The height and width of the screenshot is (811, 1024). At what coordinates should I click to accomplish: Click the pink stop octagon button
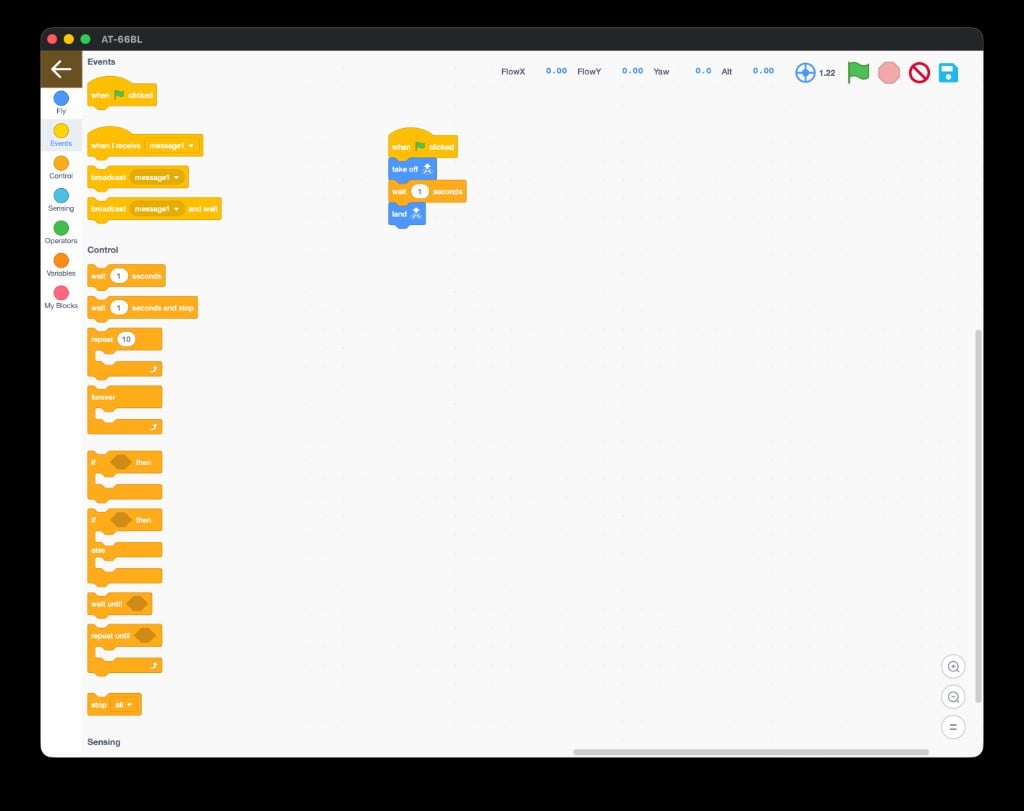[889, 72]
